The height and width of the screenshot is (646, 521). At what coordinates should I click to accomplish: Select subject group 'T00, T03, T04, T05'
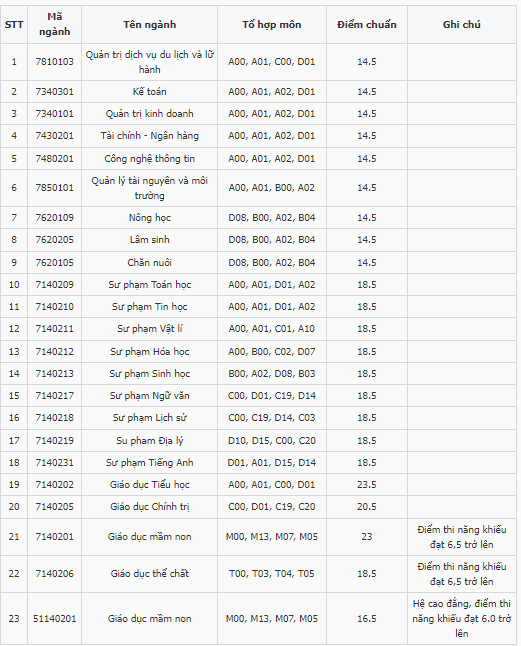click(272, 573)
